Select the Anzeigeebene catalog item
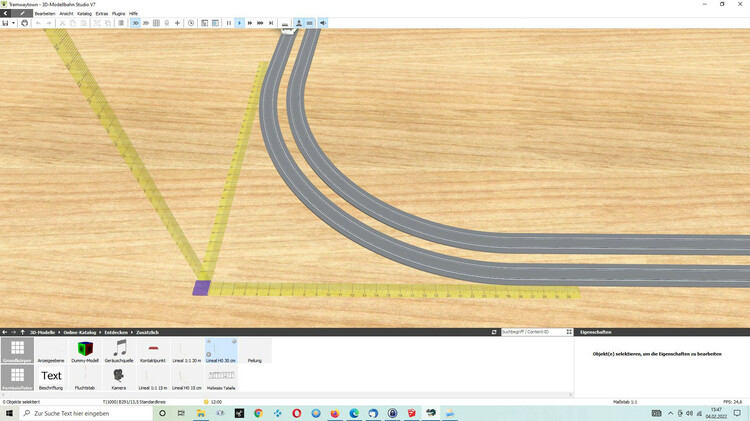This screenshot has width=750, height=421. 51,351
